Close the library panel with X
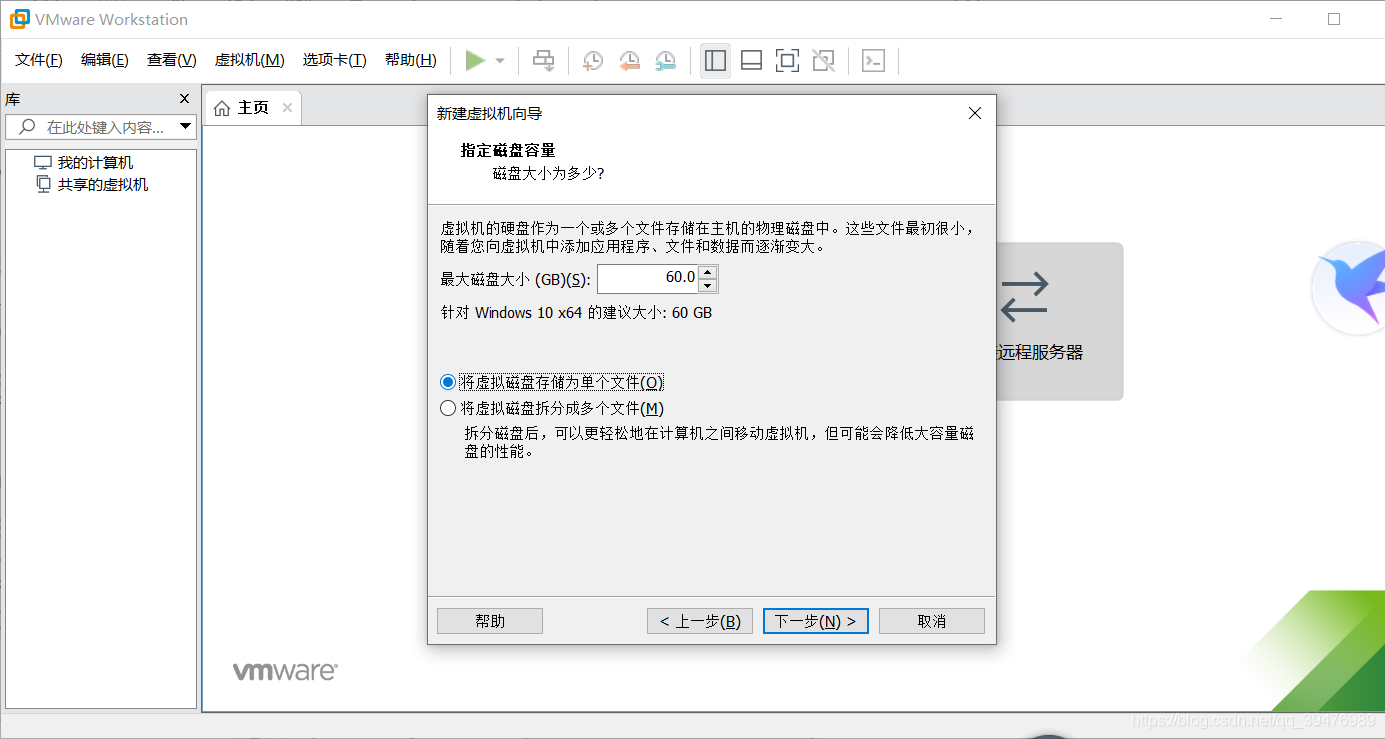The width and height of the screenshot is (1385, 739). 184,99
